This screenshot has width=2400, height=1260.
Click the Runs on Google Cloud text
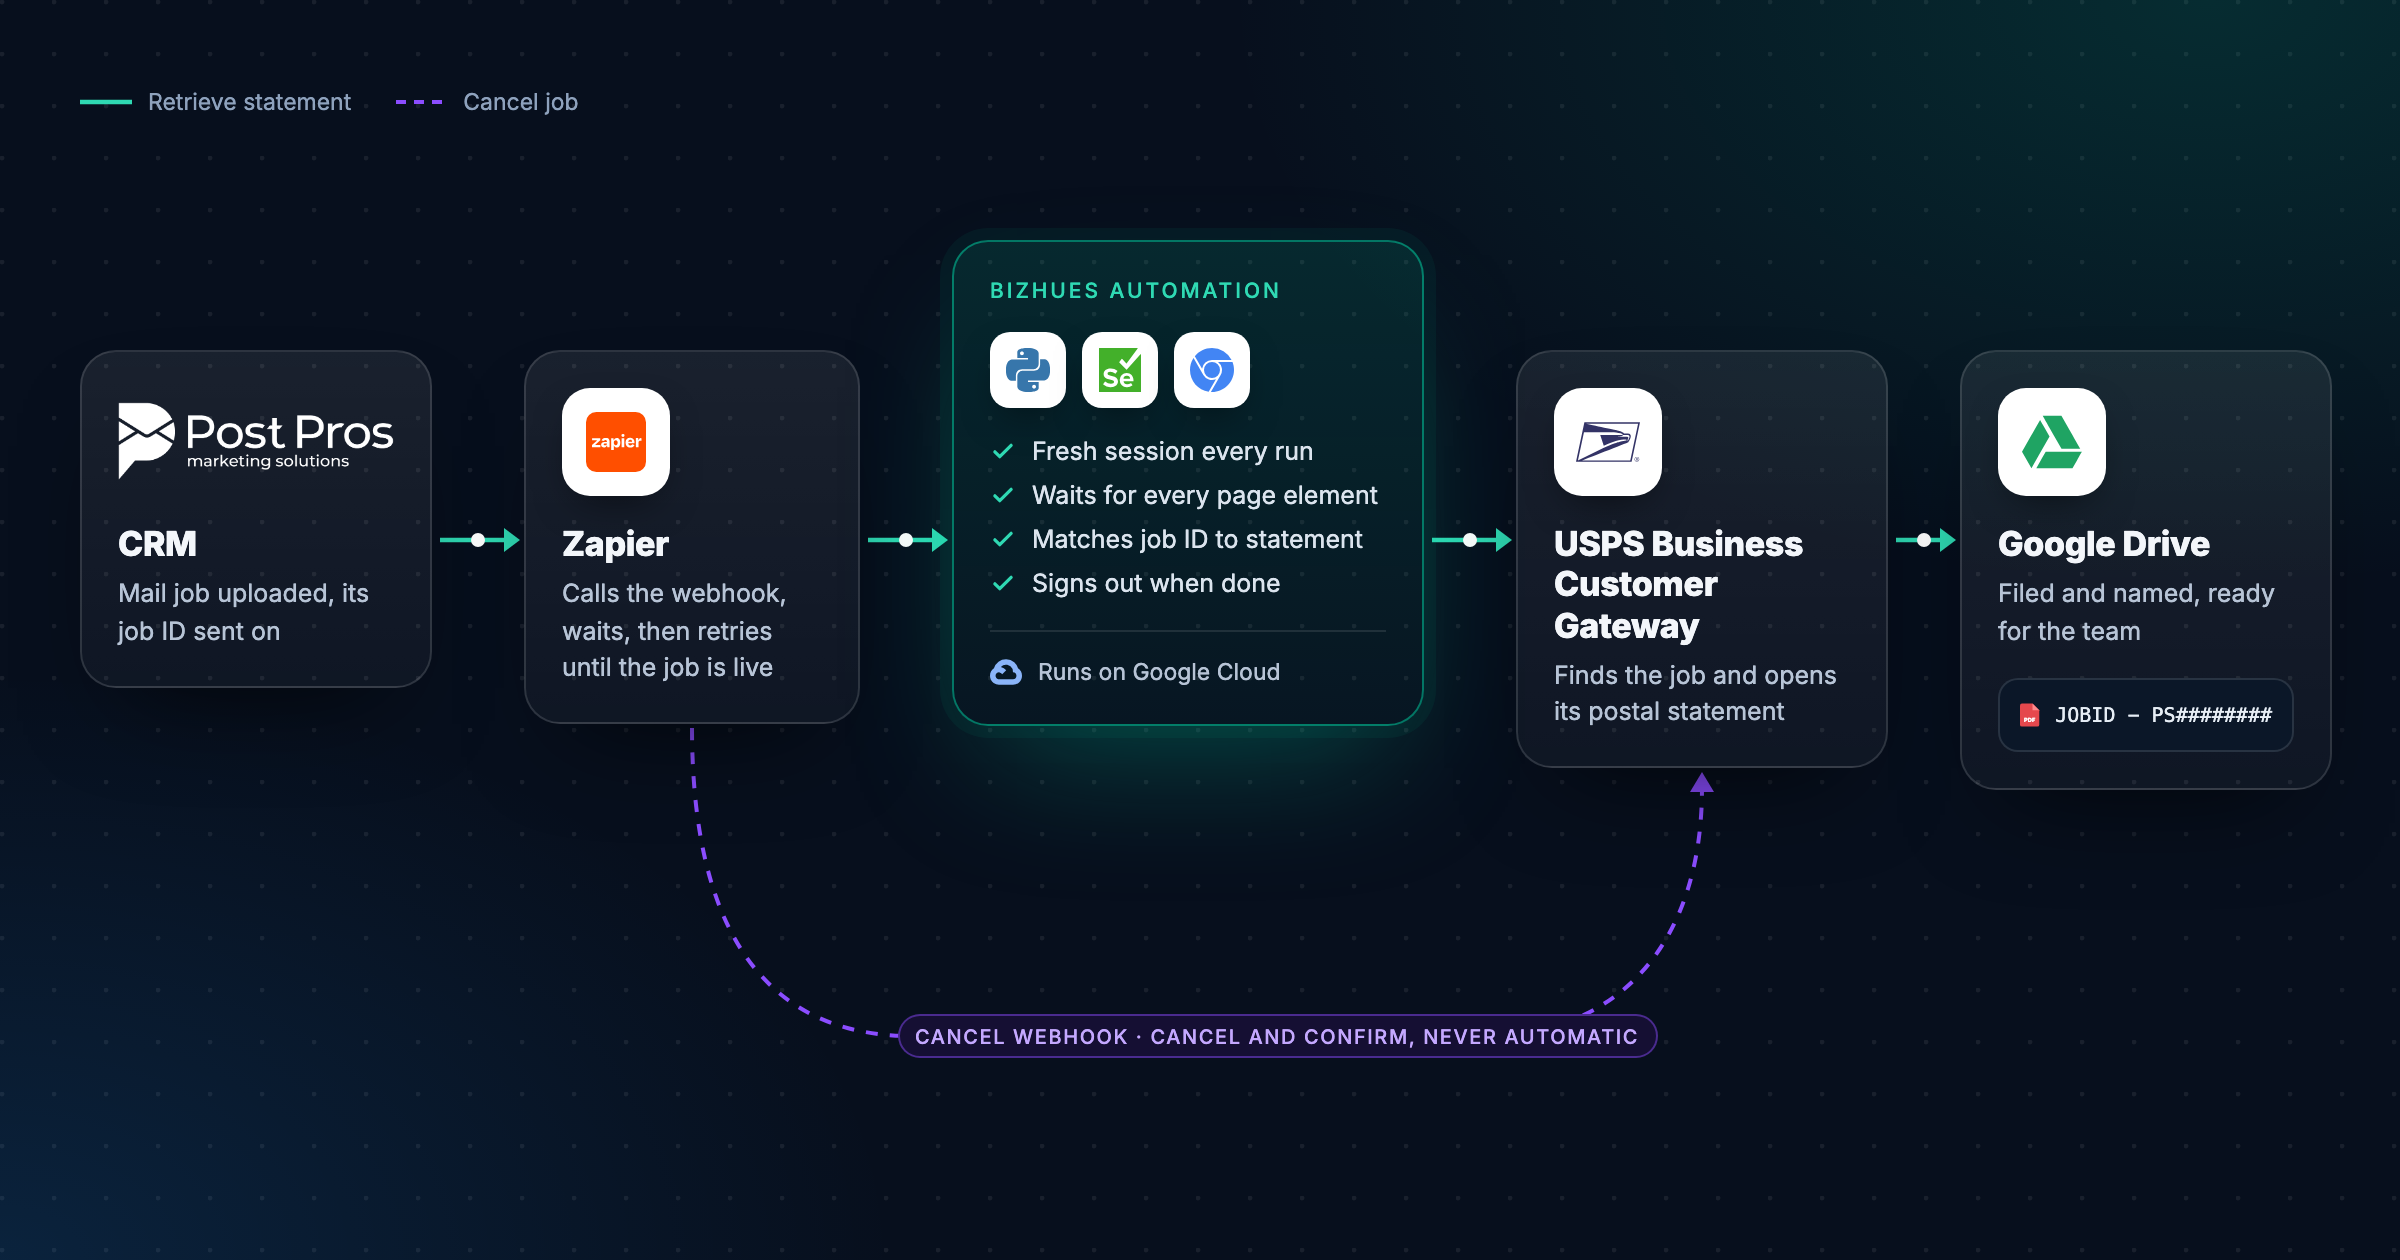(x=1159, y=672)
